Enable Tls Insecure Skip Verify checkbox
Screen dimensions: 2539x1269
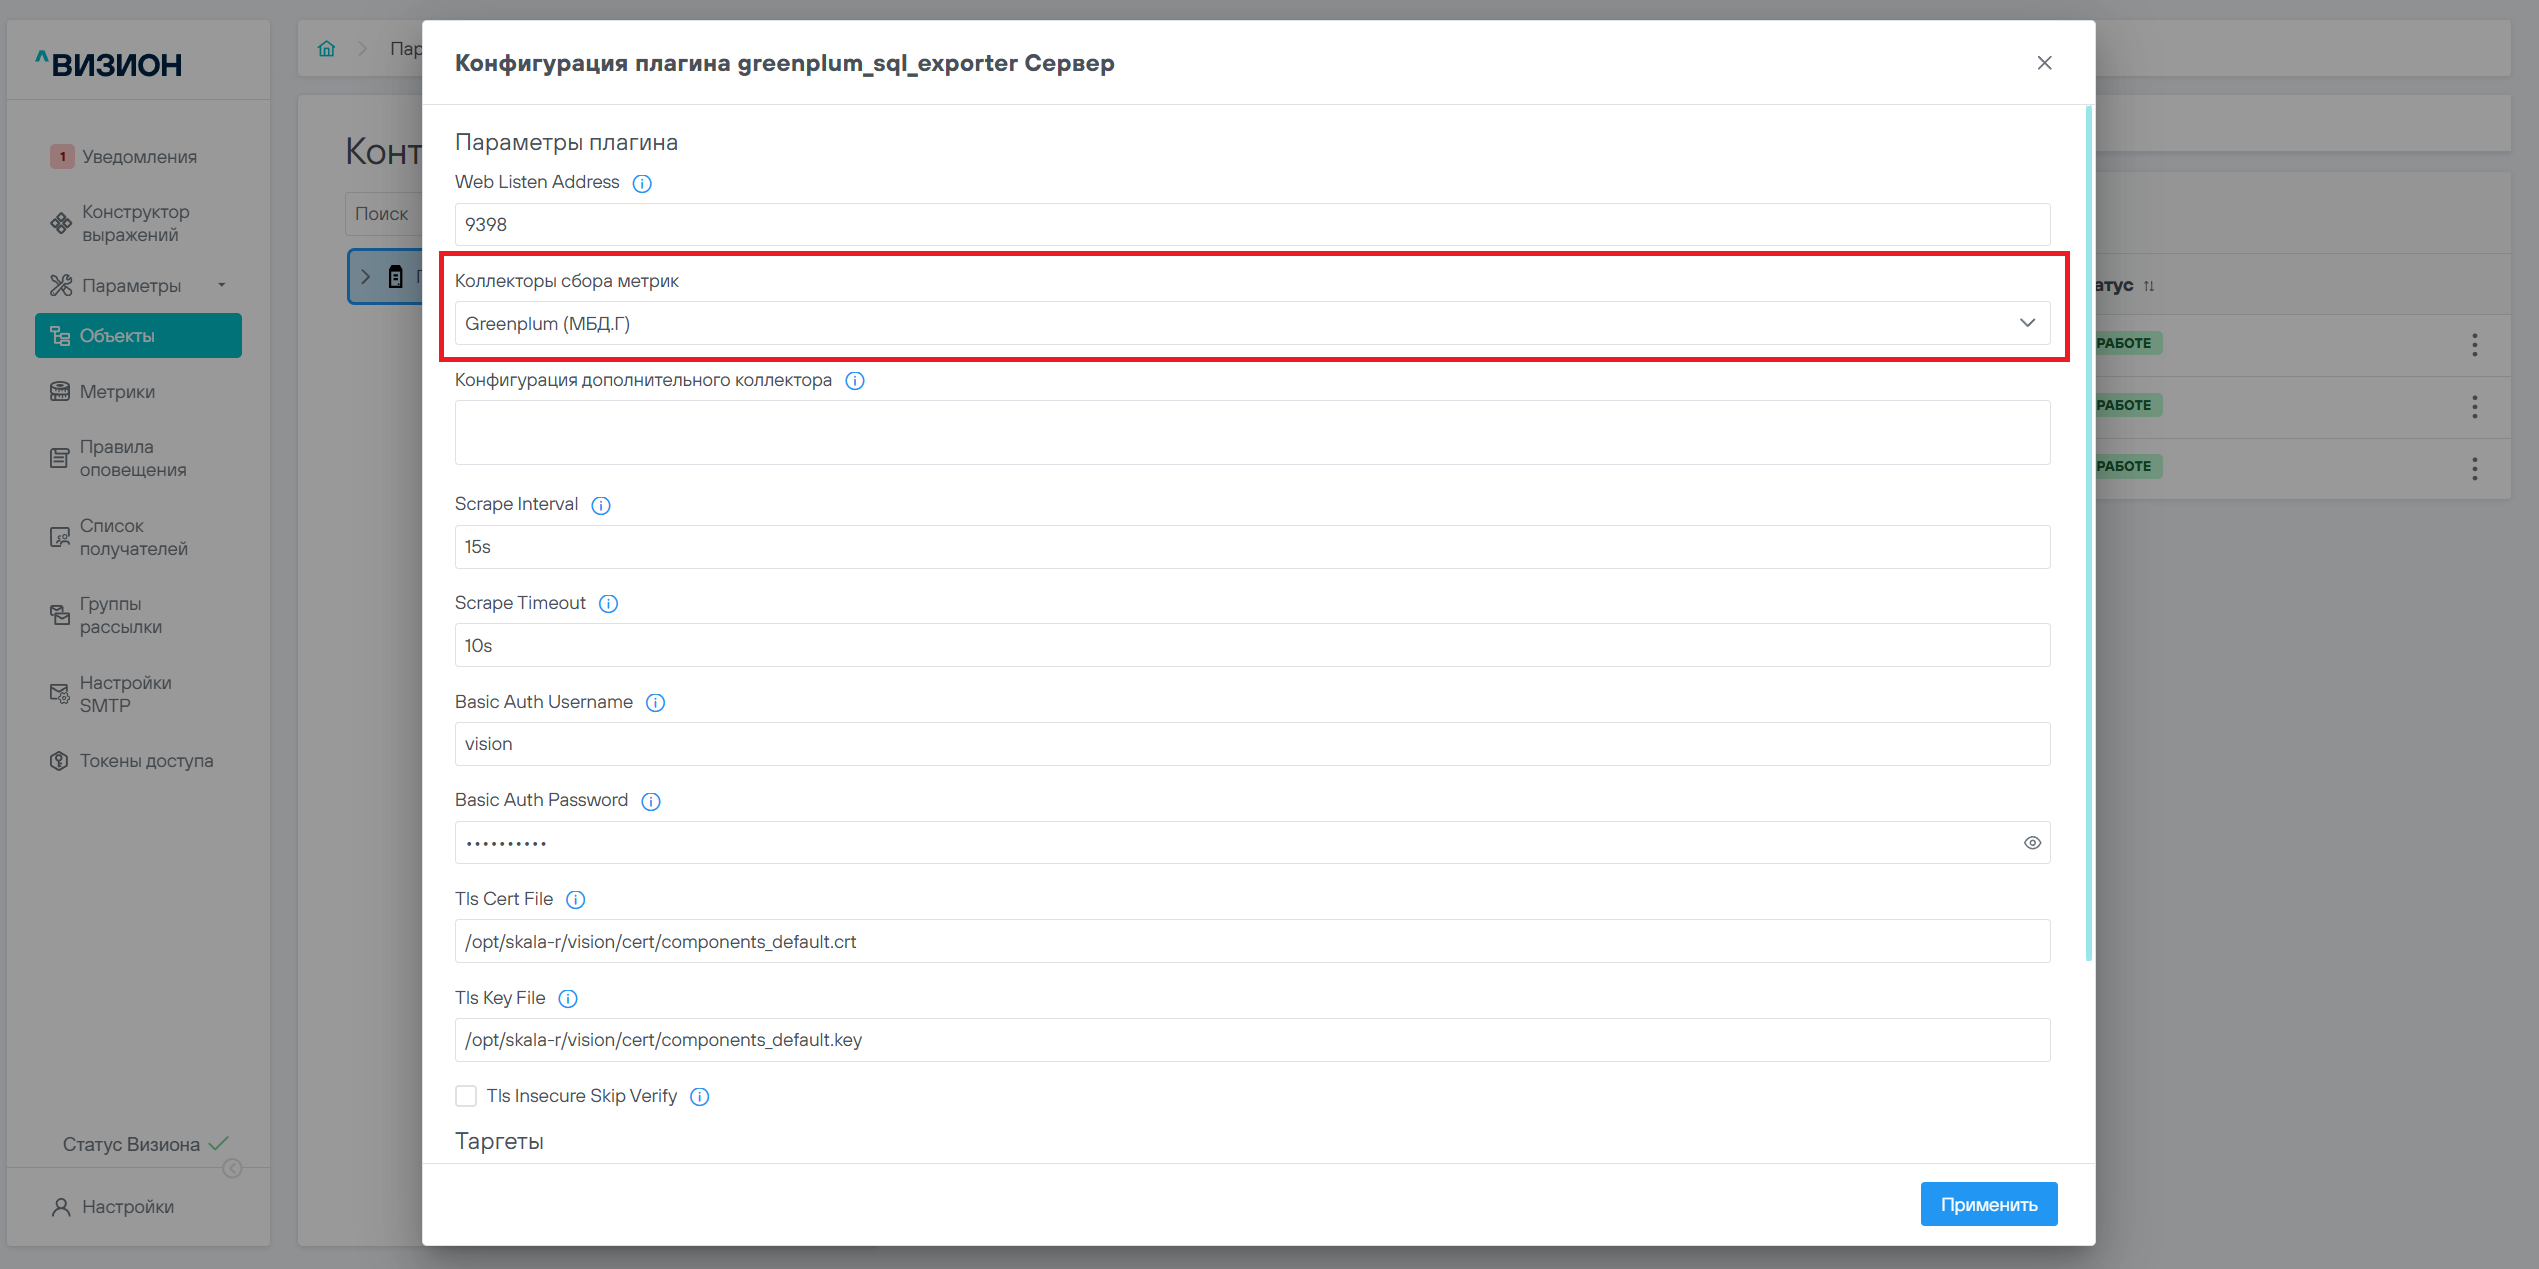pyautogui.click(x=466, y=1096)
